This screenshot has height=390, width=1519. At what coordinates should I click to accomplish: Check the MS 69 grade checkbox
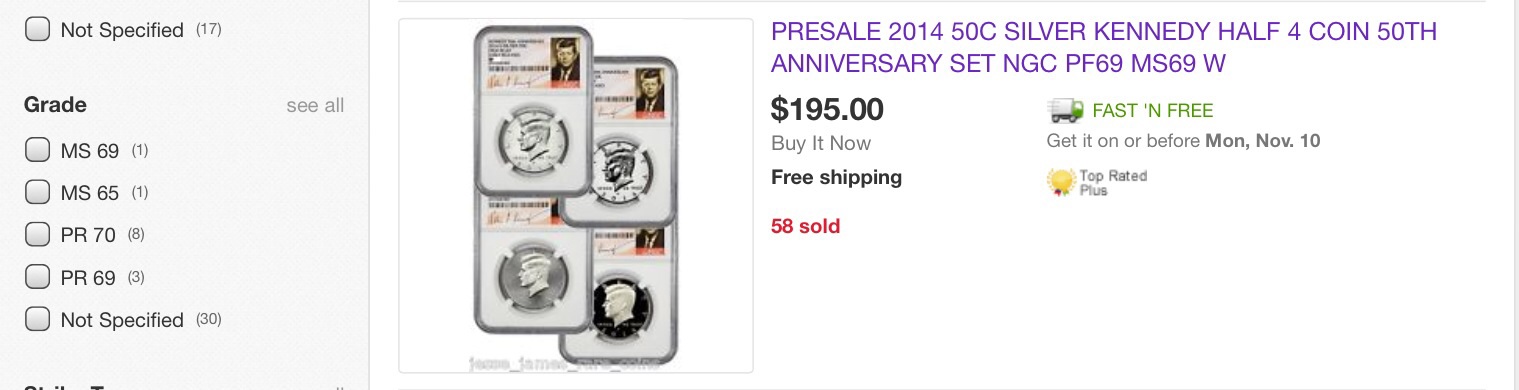pos(37,150)
